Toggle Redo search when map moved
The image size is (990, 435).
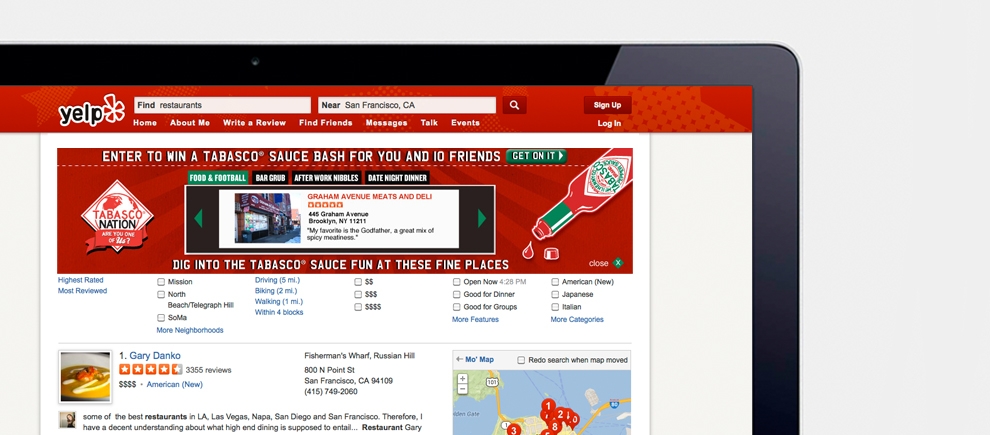[521, 360]
